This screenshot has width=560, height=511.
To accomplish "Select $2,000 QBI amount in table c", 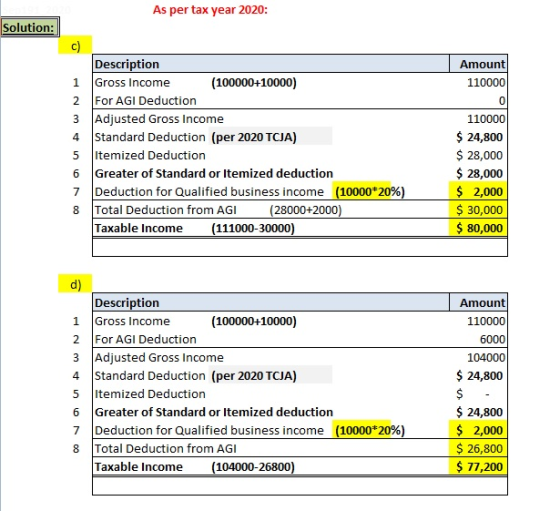I will (479, 192).
